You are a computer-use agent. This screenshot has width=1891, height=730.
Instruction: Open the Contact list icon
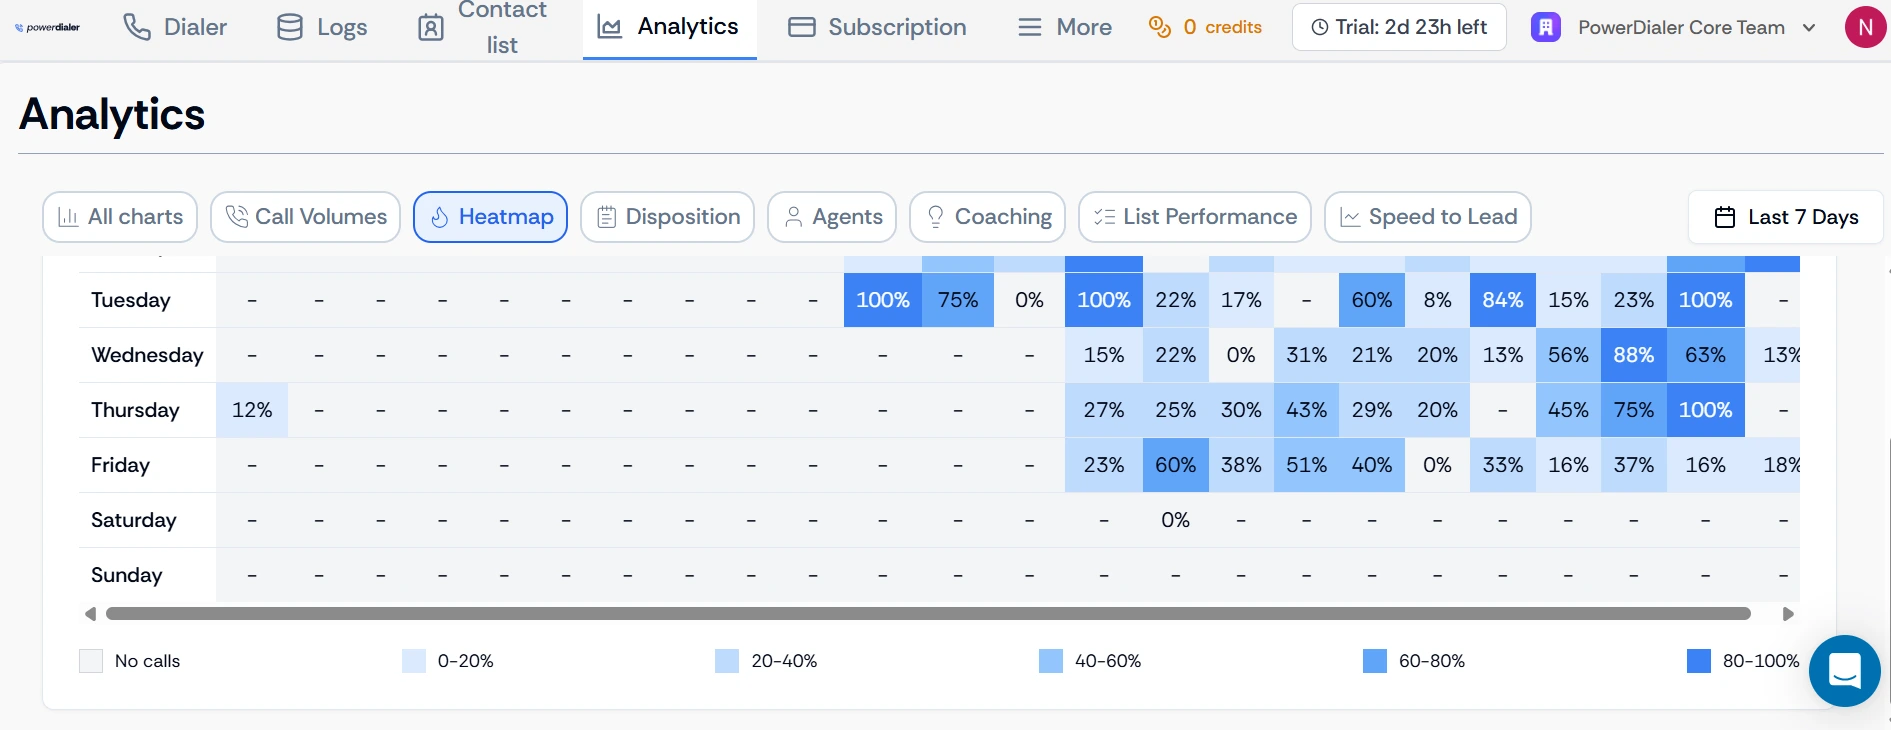pyautogui.click(x=430, y=27)
